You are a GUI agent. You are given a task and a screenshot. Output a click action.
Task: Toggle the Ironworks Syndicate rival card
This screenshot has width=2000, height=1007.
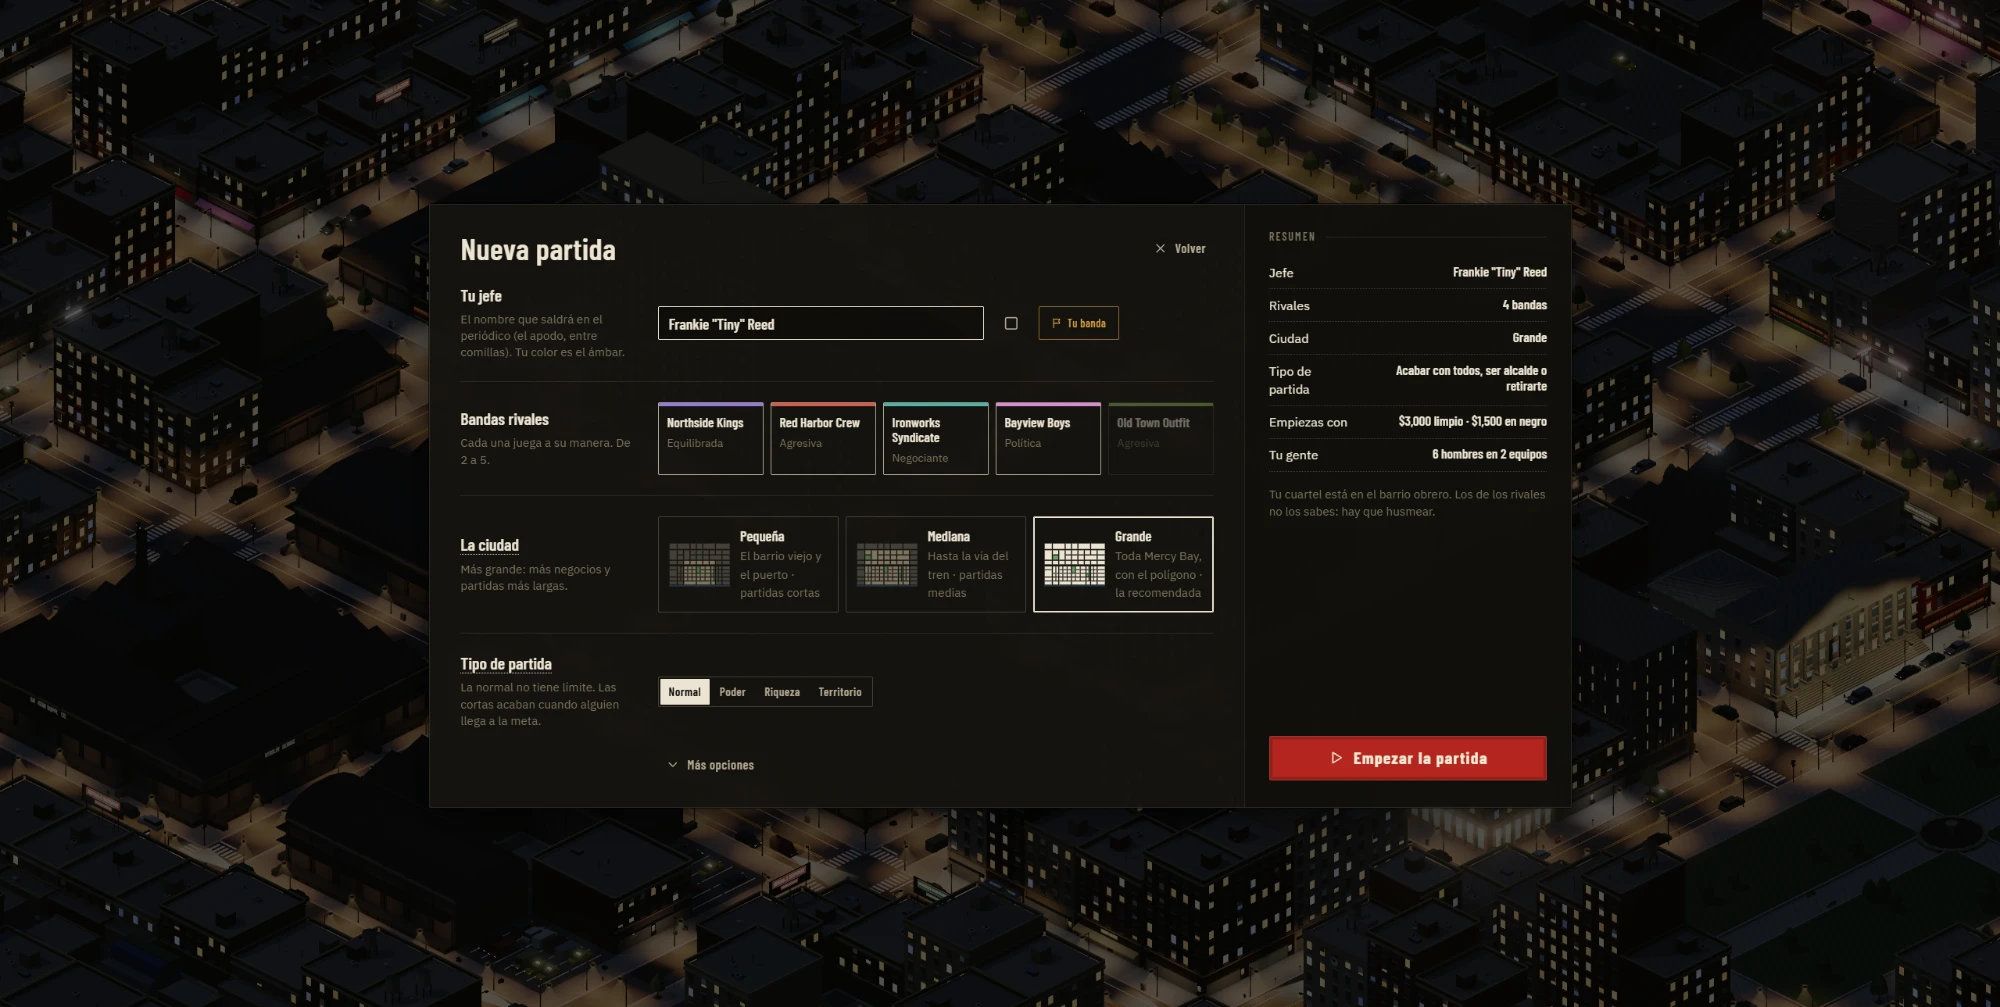935,438
